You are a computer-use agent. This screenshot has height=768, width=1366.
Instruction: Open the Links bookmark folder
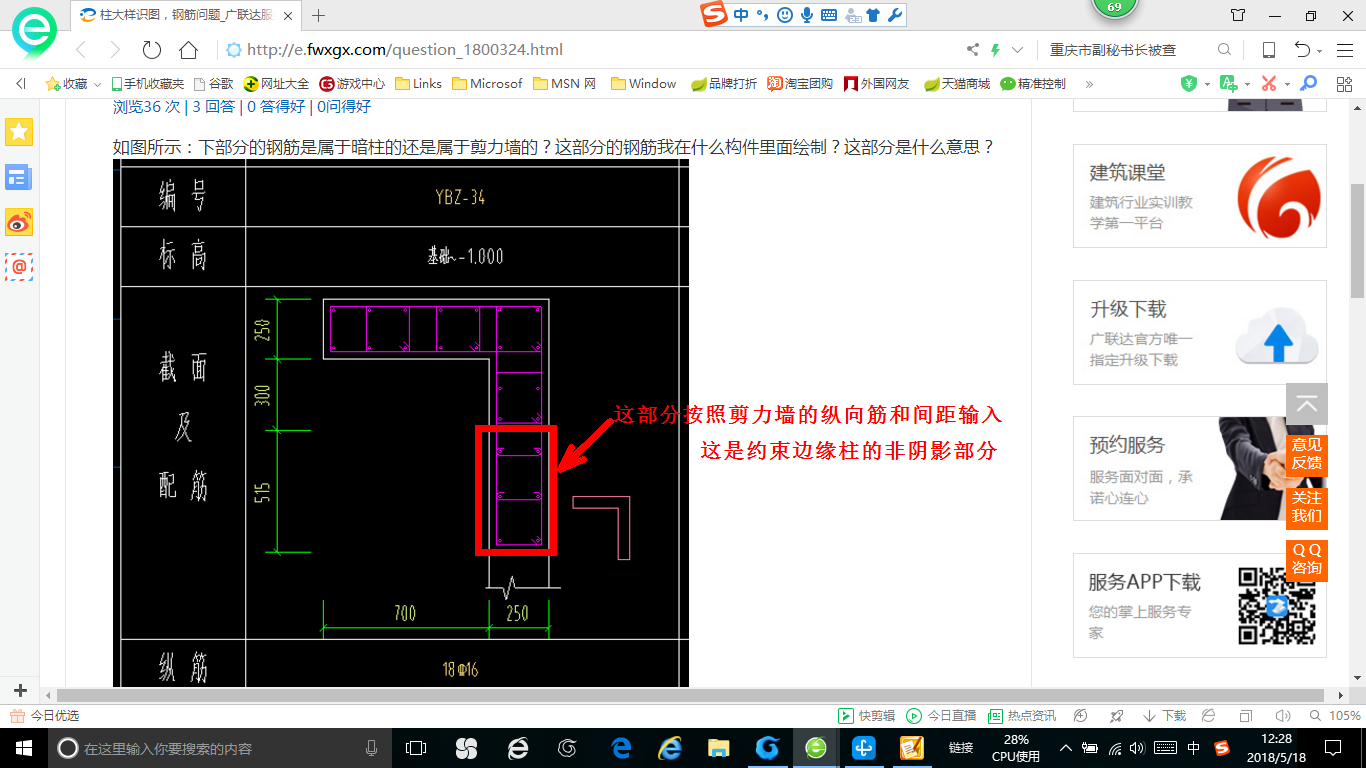(419, 84)
